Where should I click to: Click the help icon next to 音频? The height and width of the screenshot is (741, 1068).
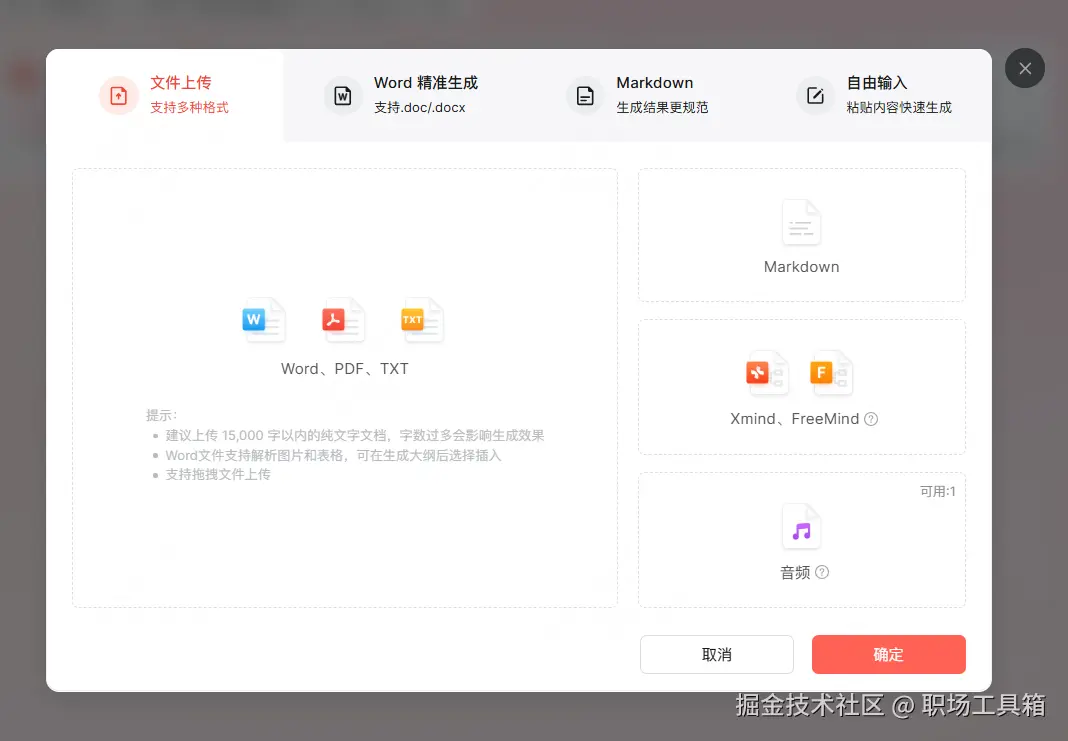coord(822,572)
